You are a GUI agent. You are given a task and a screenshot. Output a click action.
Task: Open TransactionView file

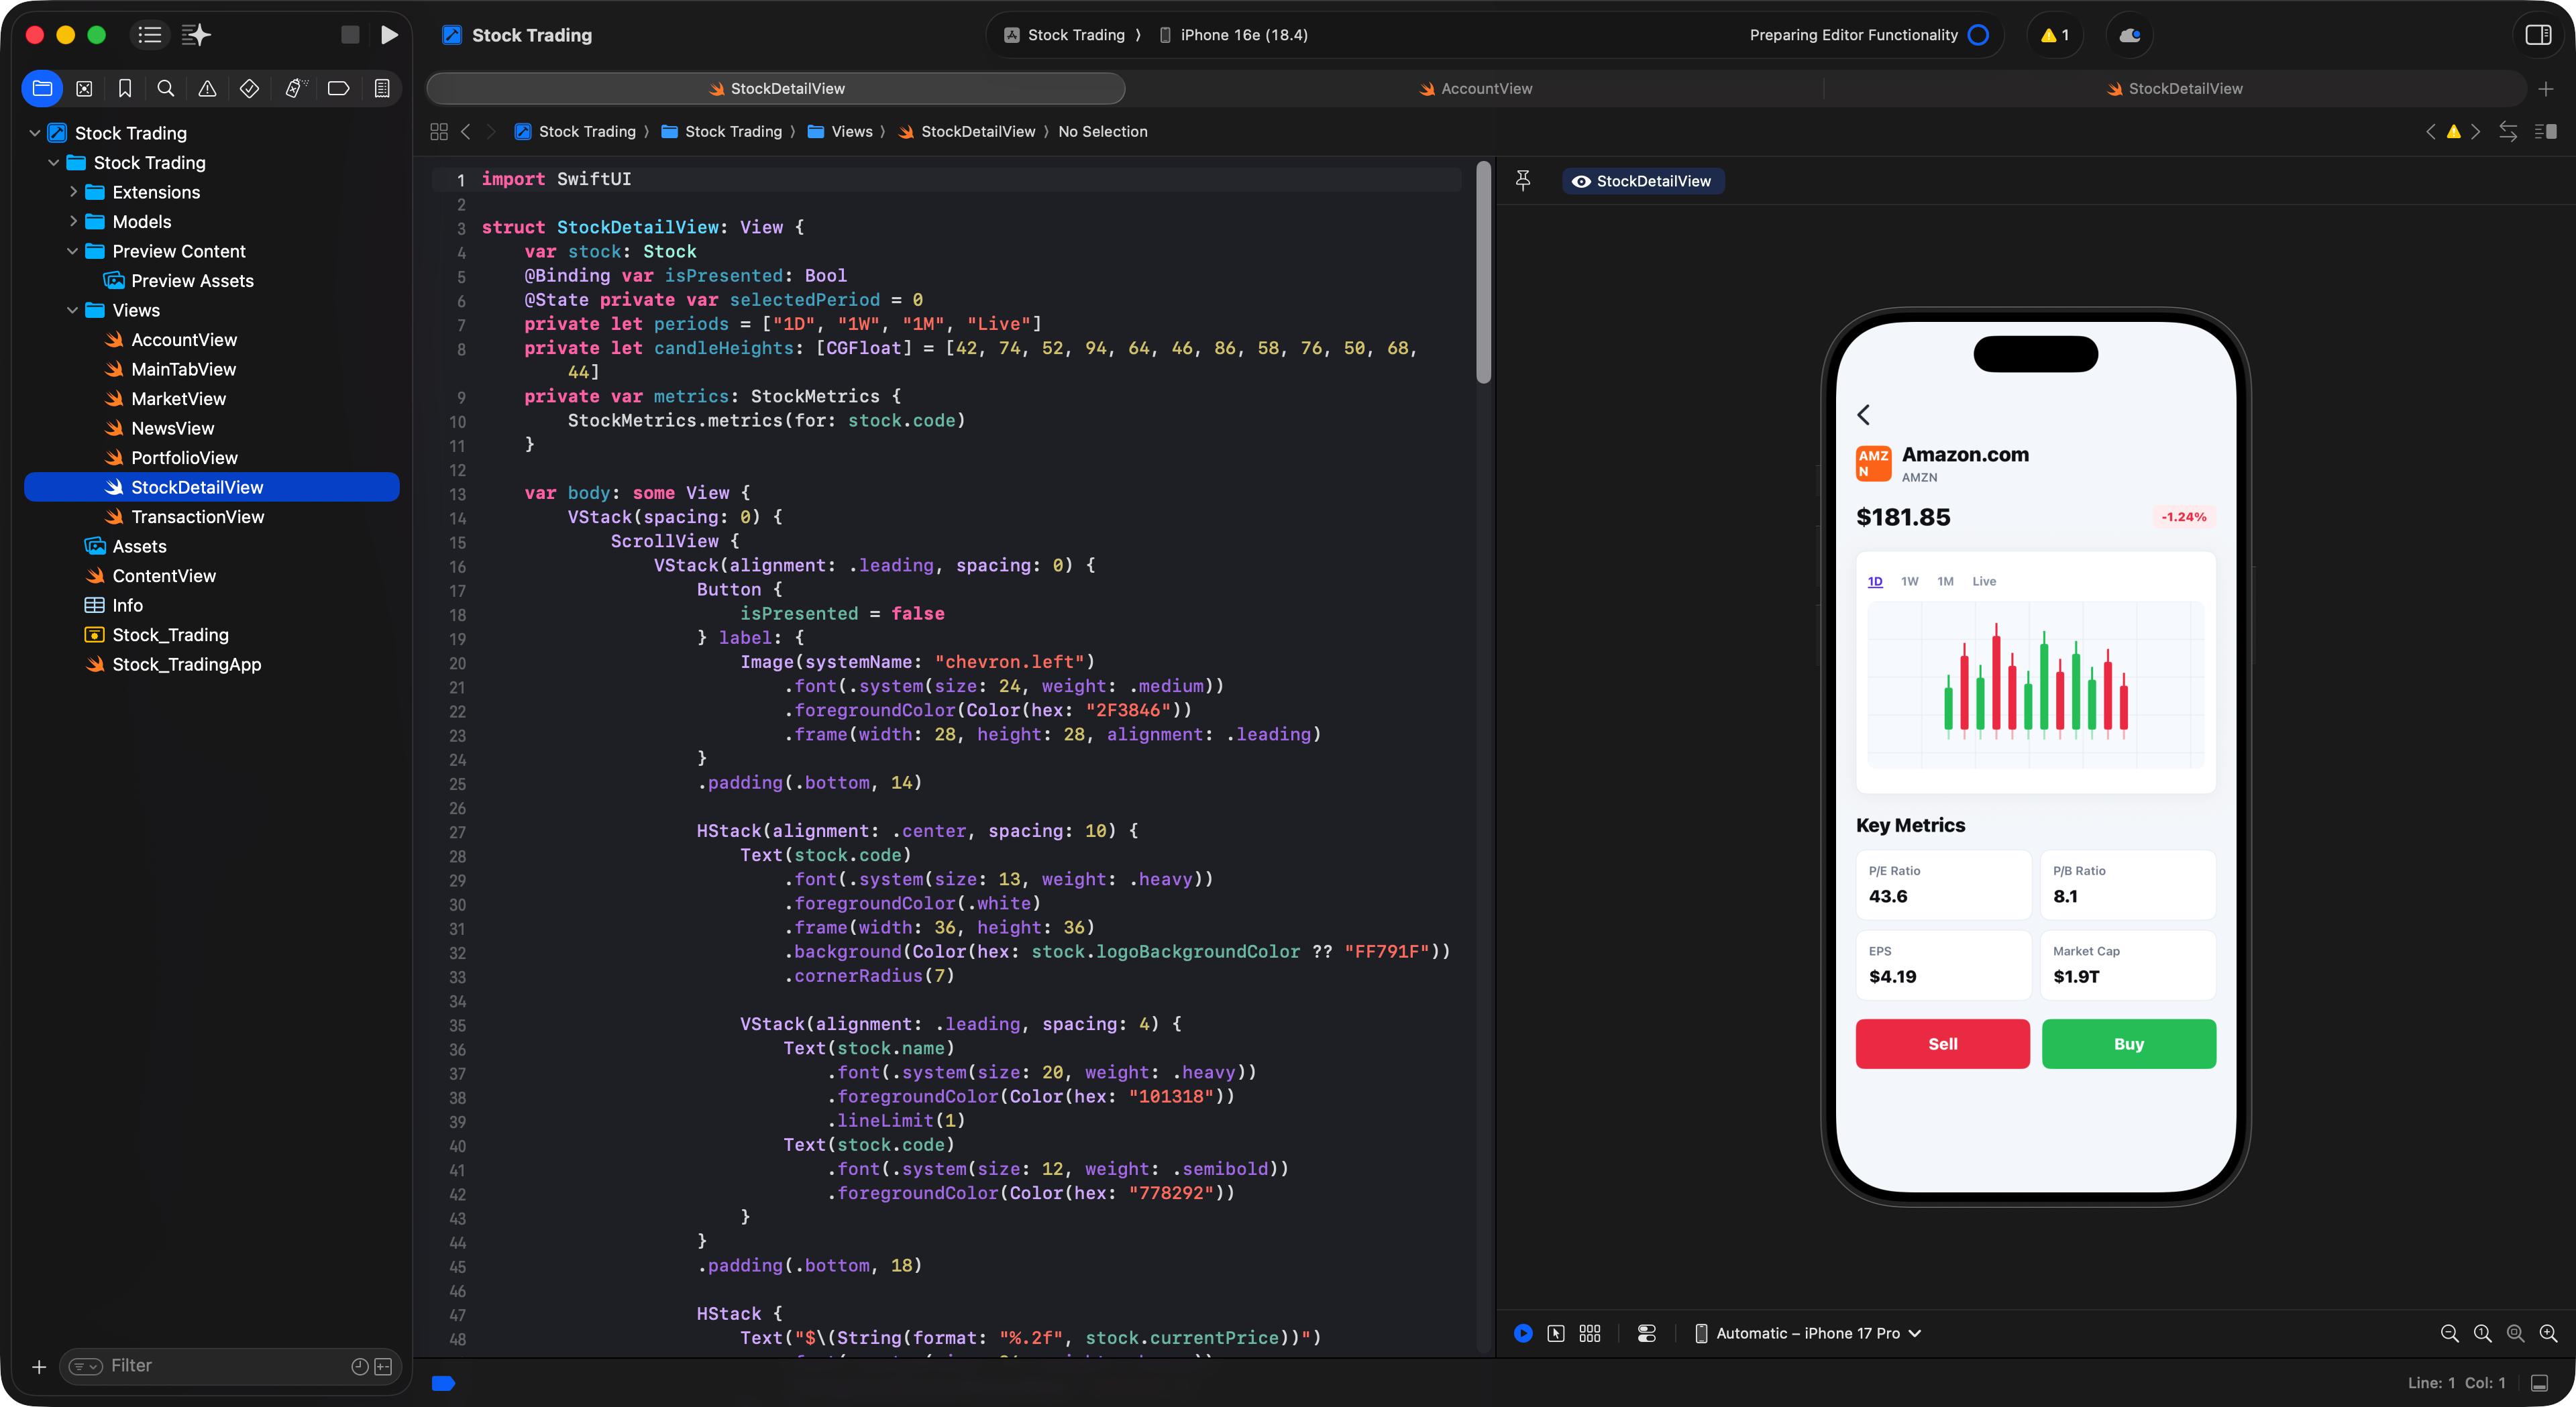[x=197, y=517]
